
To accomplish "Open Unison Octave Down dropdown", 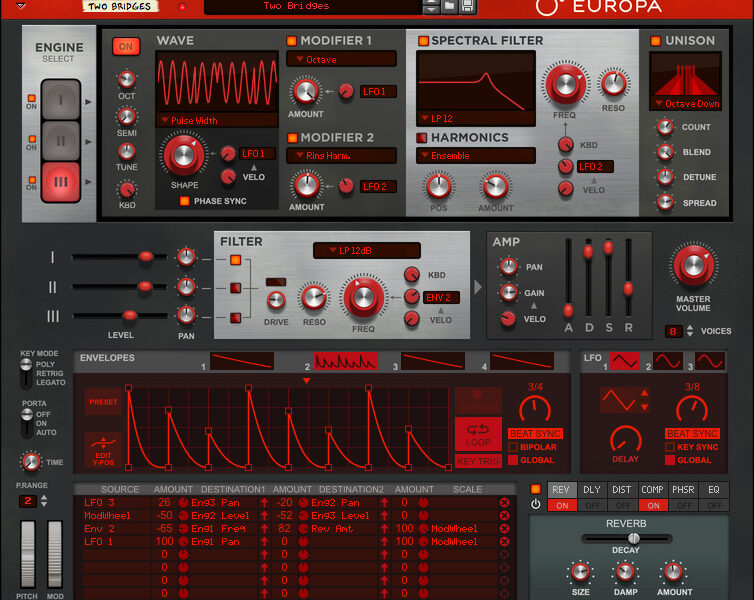I will point(686,103).
